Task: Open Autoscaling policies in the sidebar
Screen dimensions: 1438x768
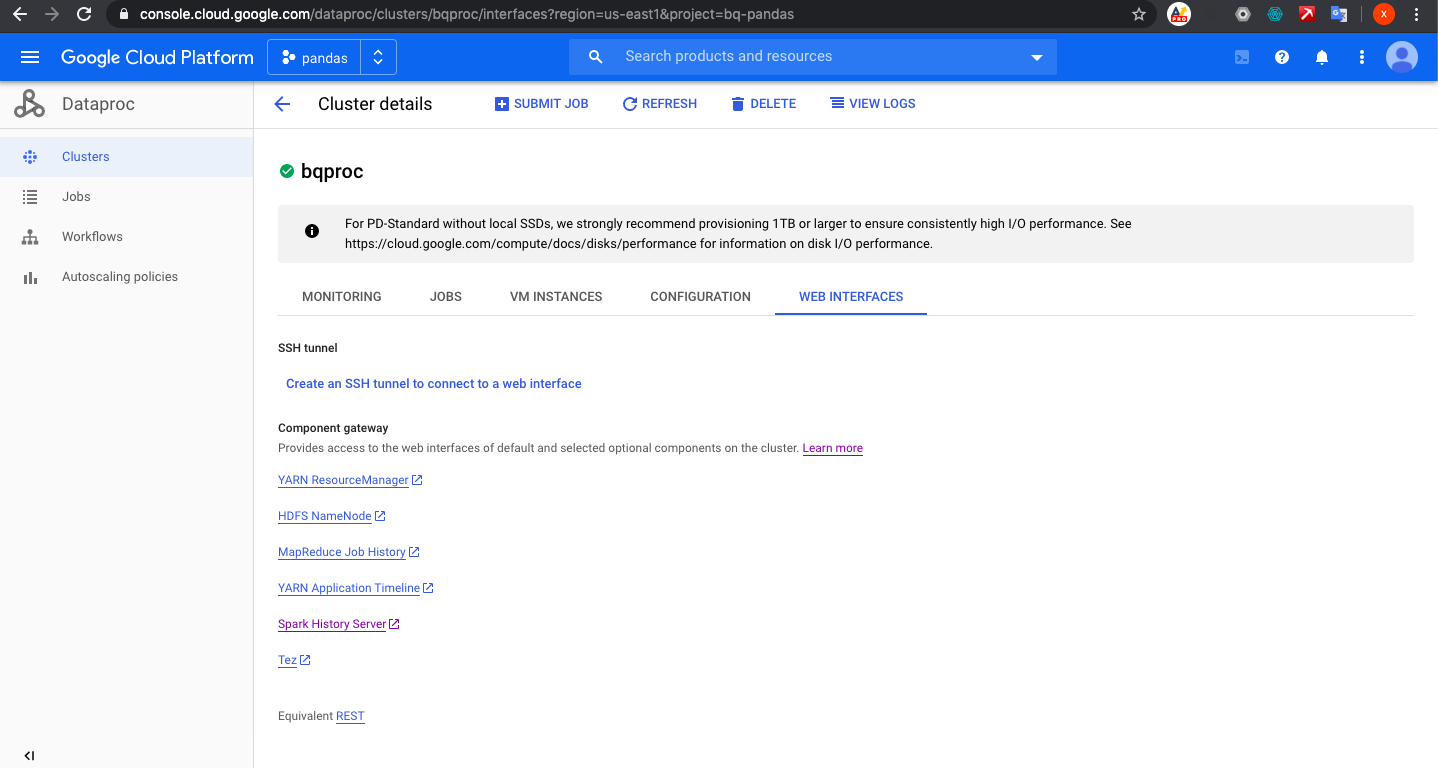Action: coord(126,277)
